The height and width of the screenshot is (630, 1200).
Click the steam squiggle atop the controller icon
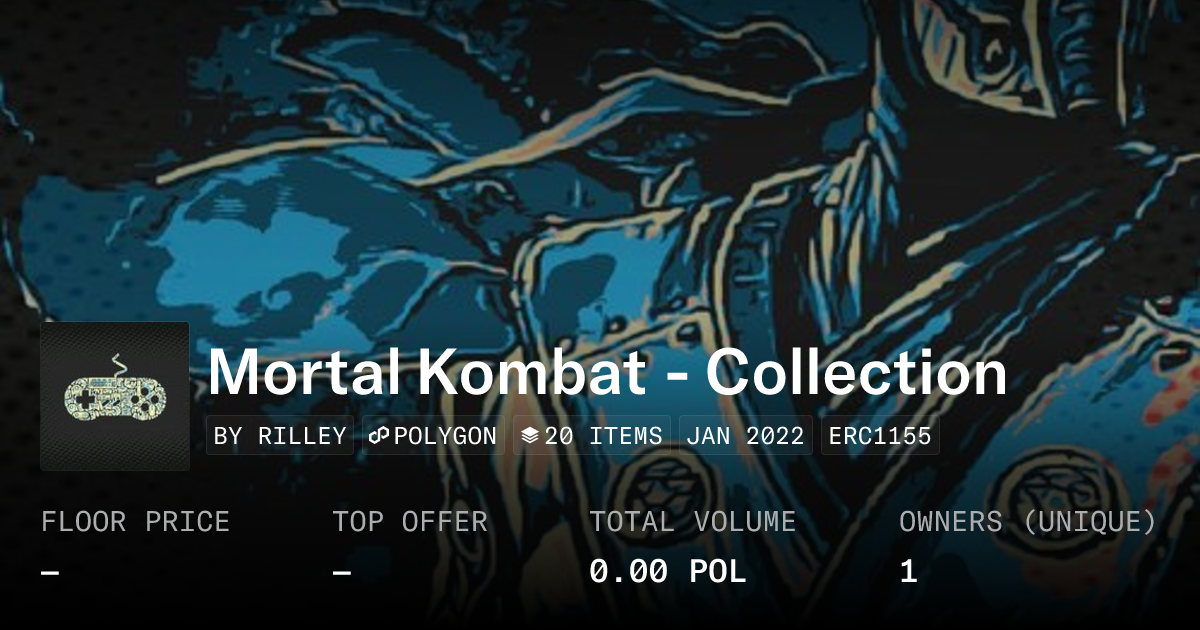(x=118, y=364)
